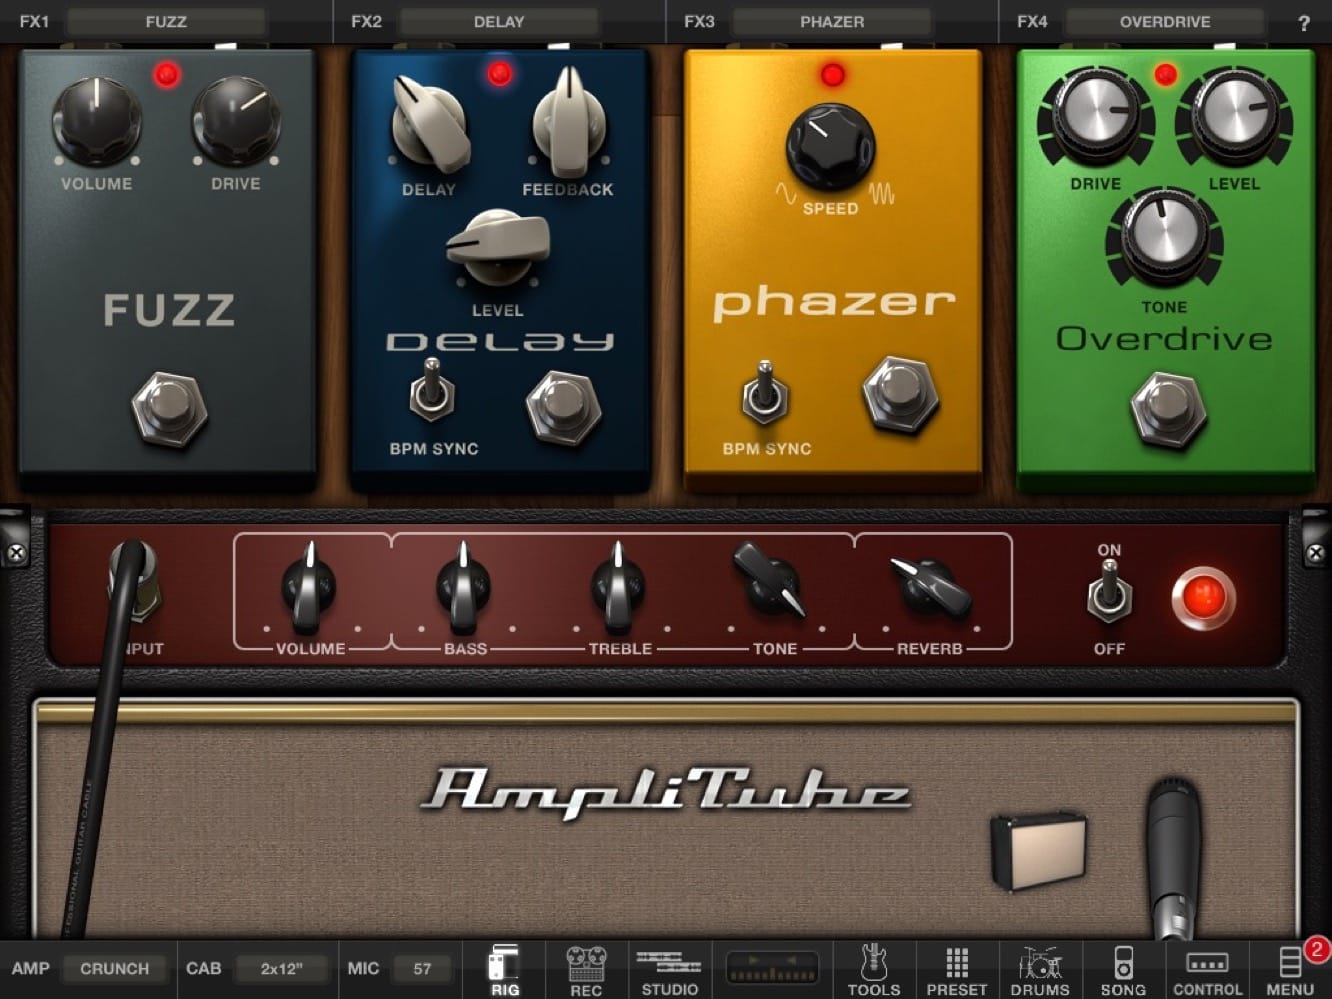Open the Preset grid icon
Viewport: 1332px width, 999px height.
pyautogui.click(x=956, y=970)
